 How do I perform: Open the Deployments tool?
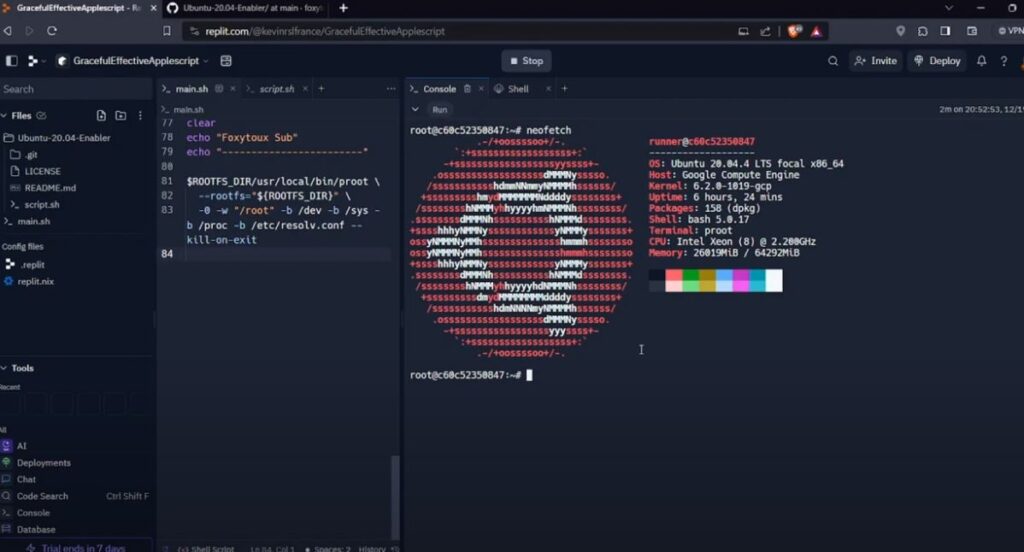coord(43,463)
